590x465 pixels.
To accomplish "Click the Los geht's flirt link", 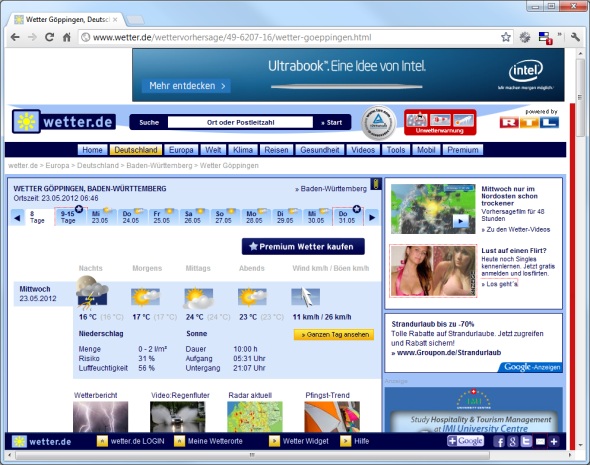I will (x=500, y=284).
